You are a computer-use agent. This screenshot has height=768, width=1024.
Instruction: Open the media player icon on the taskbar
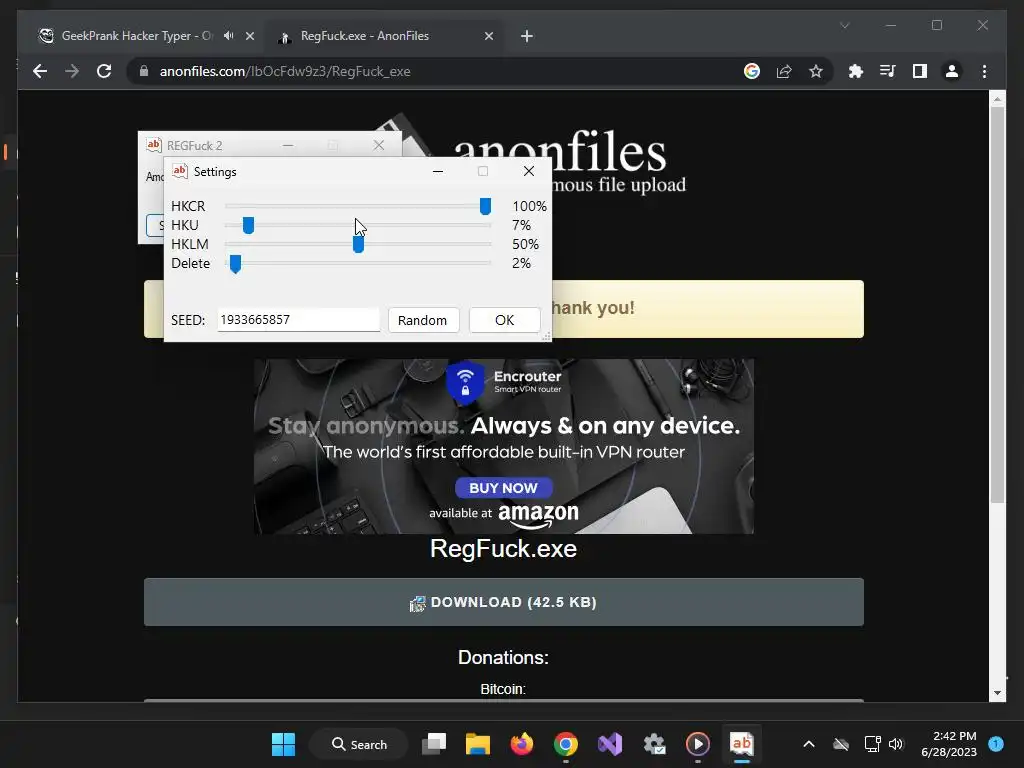tap(697, 744)
